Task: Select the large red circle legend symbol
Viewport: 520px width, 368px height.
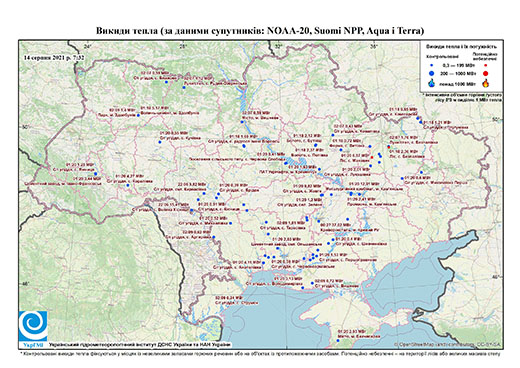Action: point(486,73)
